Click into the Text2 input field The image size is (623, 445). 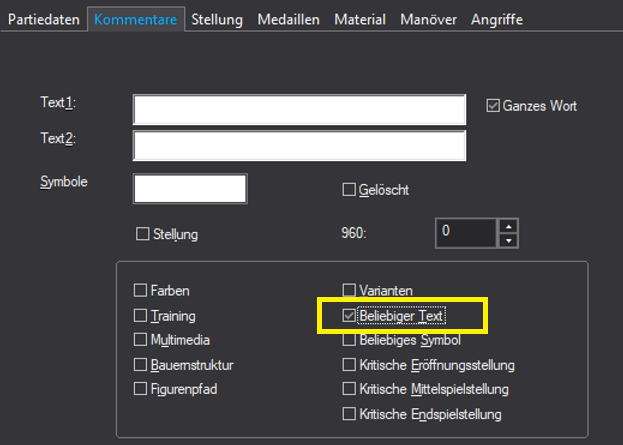coord(299,144)
